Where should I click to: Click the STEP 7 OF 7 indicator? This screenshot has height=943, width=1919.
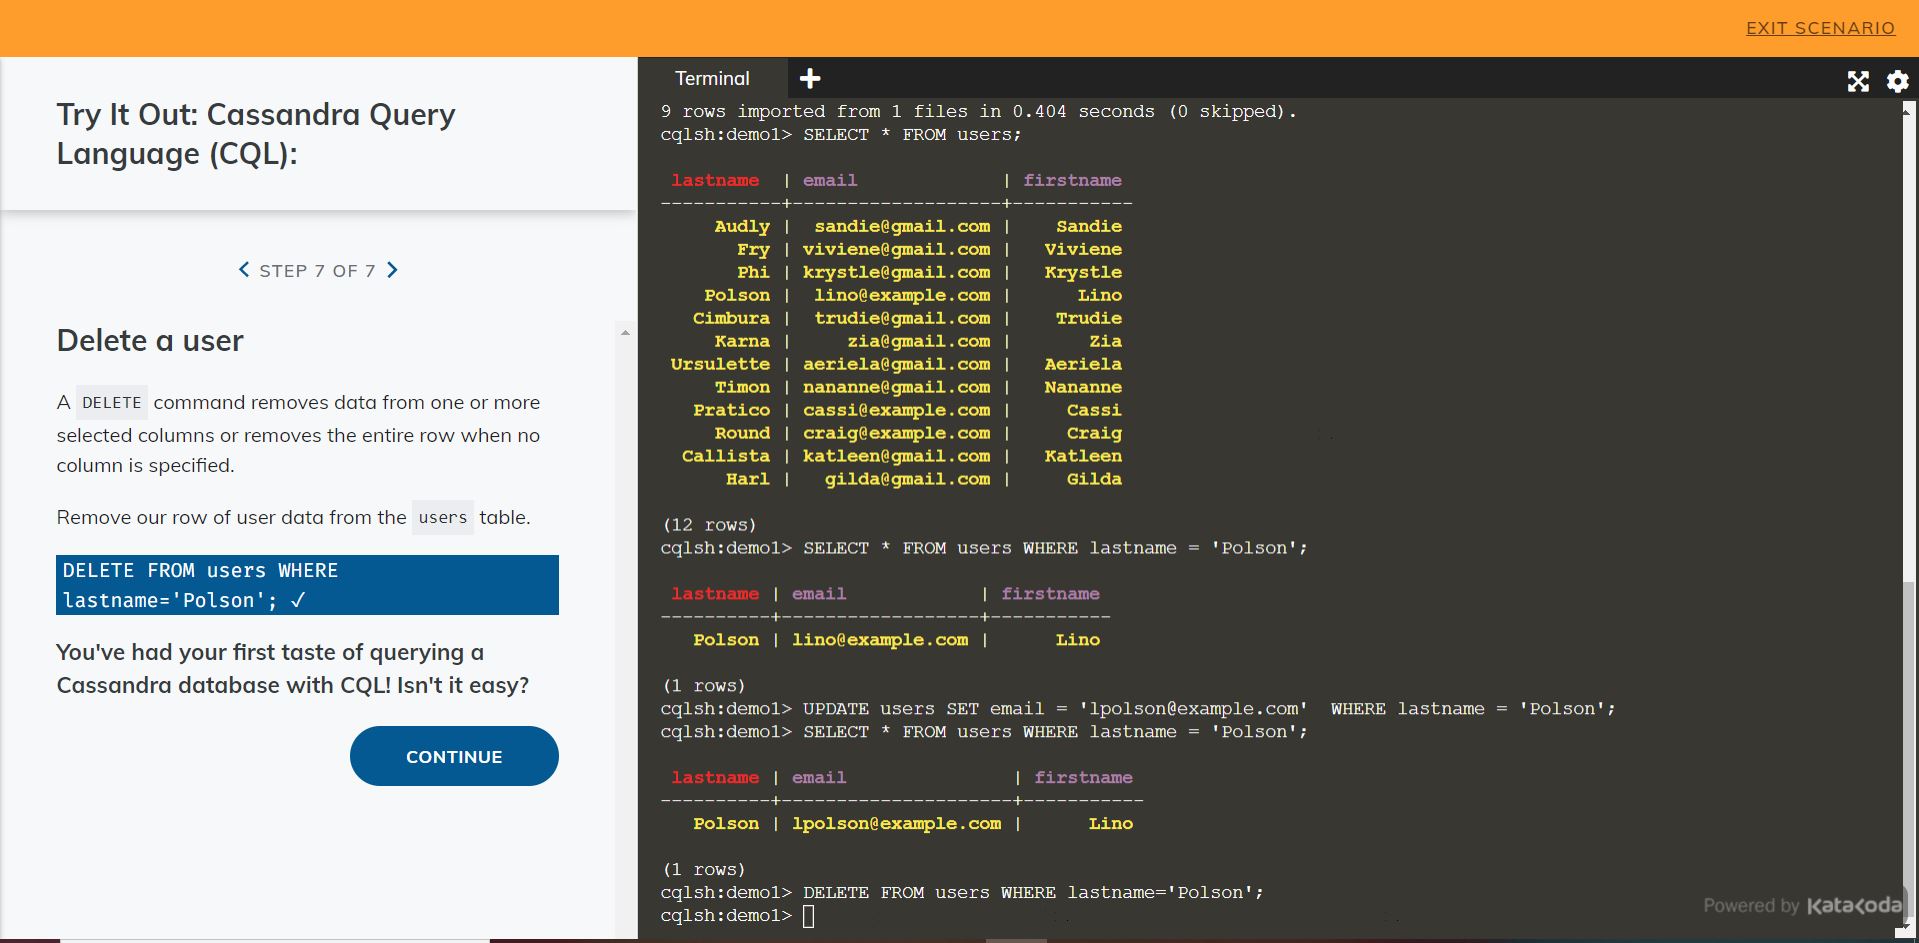[x=317, y=270]
